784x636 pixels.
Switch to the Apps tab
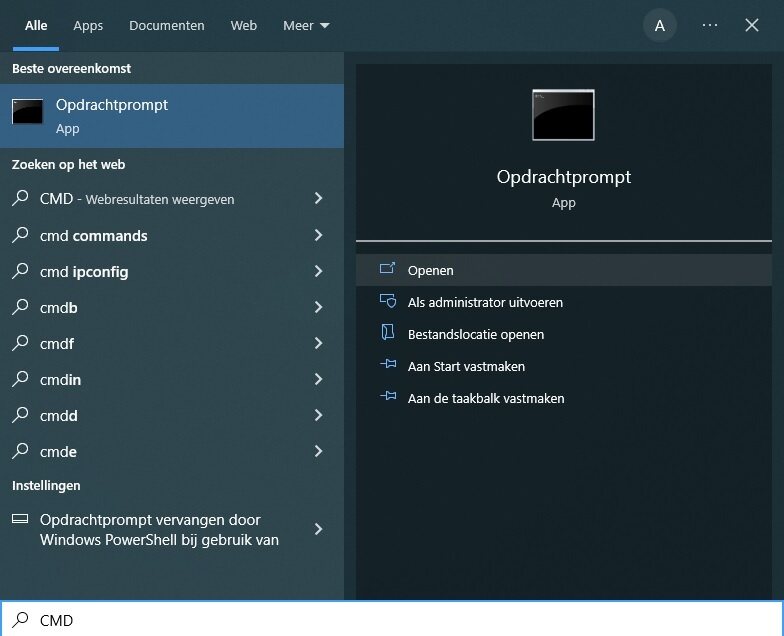(x=88, y=26)
